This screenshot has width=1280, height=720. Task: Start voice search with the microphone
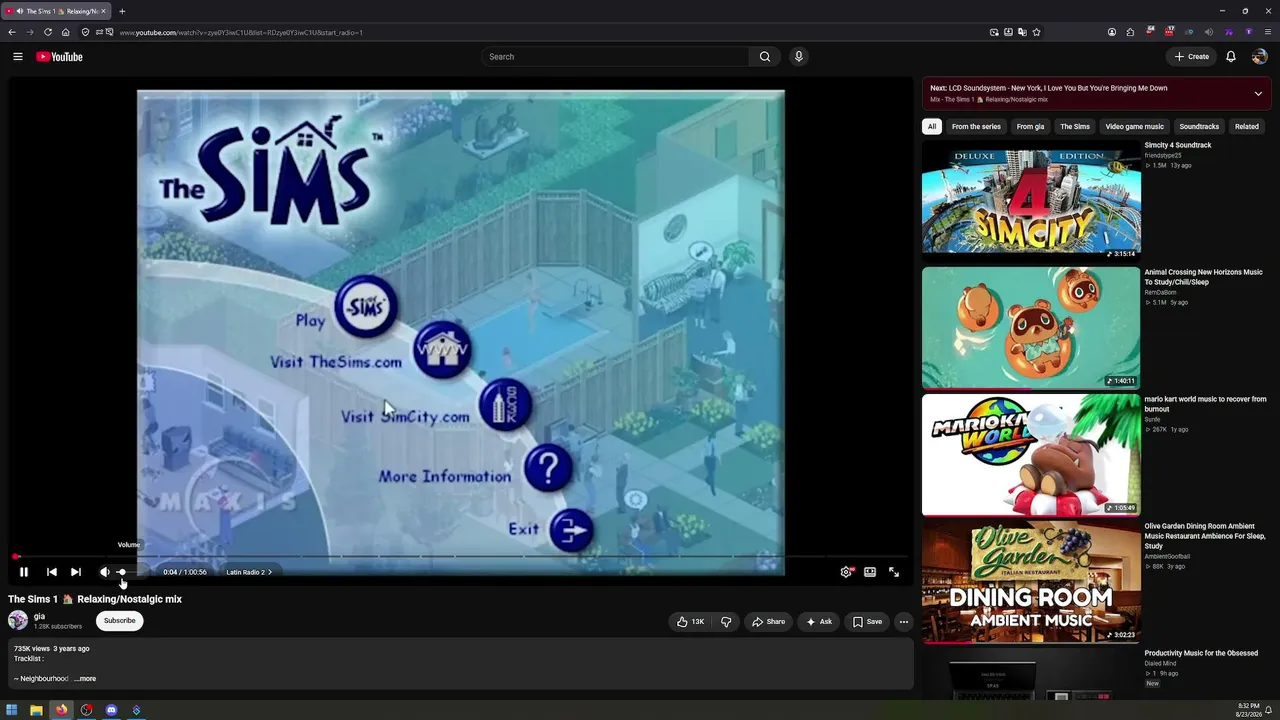[798, 57]
